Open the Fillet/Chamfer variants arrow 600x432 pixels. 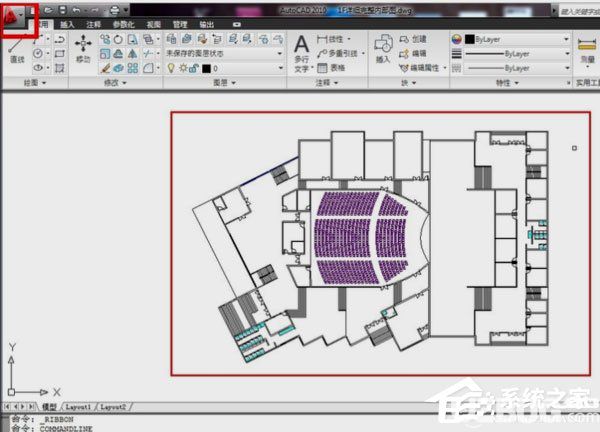[x=158, y=68]
